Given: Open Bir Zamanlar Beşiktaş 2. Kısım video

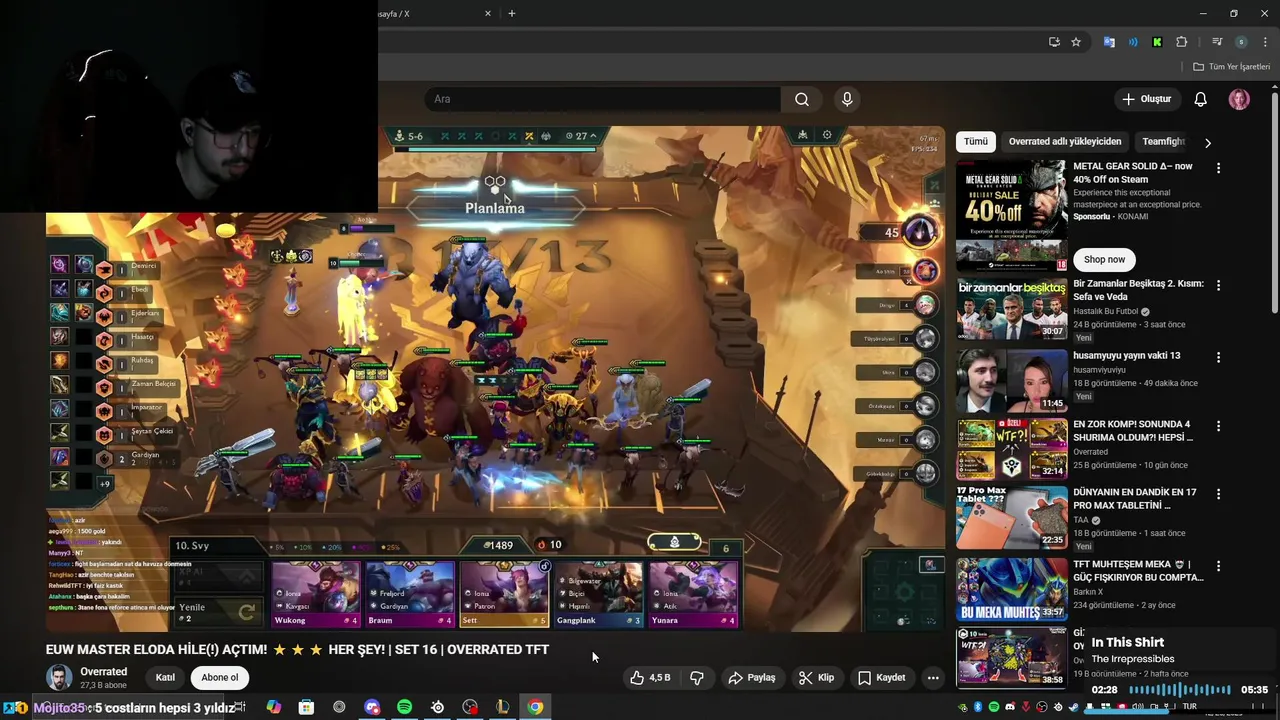Looking at the screenshot, I should tap(1138, 290).
